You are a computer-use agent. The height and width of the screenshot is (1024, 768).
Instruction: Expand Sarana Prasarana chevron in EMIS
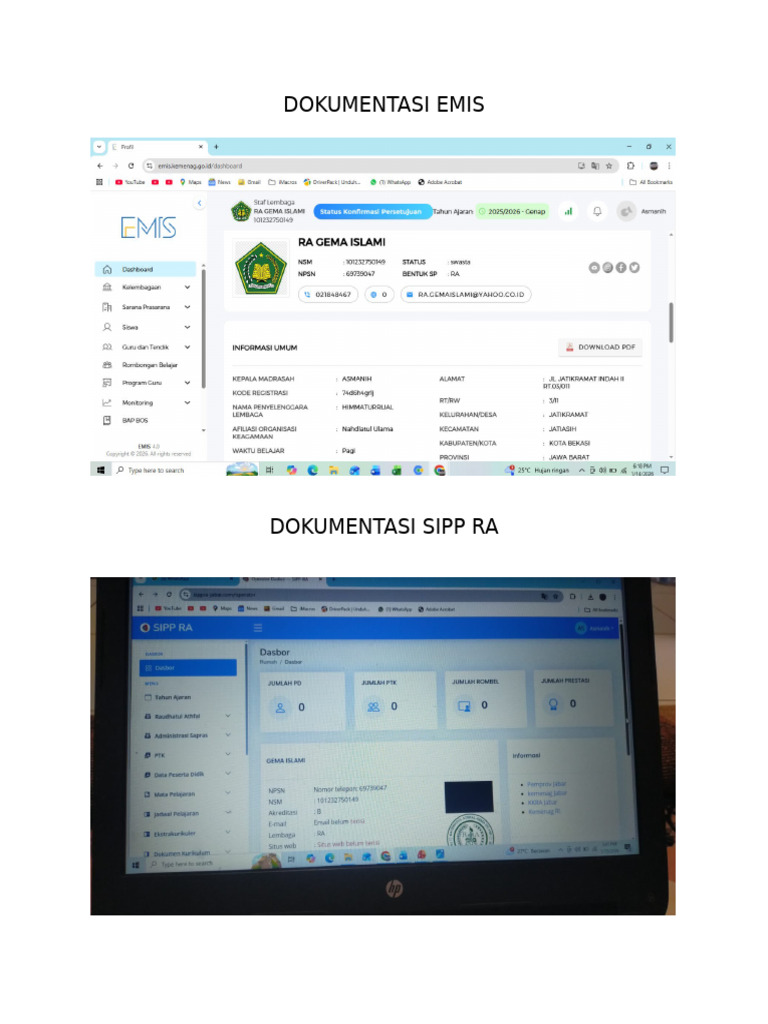[187, 307]
